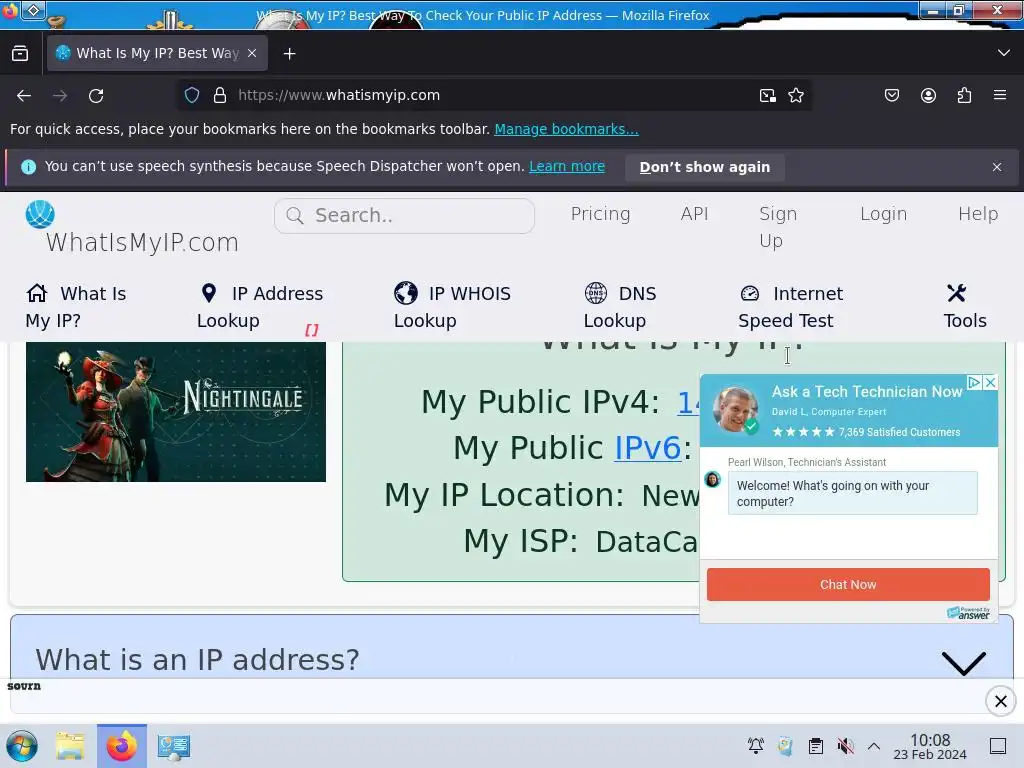Go to the Login page
The height and width of the screenshot is (768, 1024).
tap(883, 214)
